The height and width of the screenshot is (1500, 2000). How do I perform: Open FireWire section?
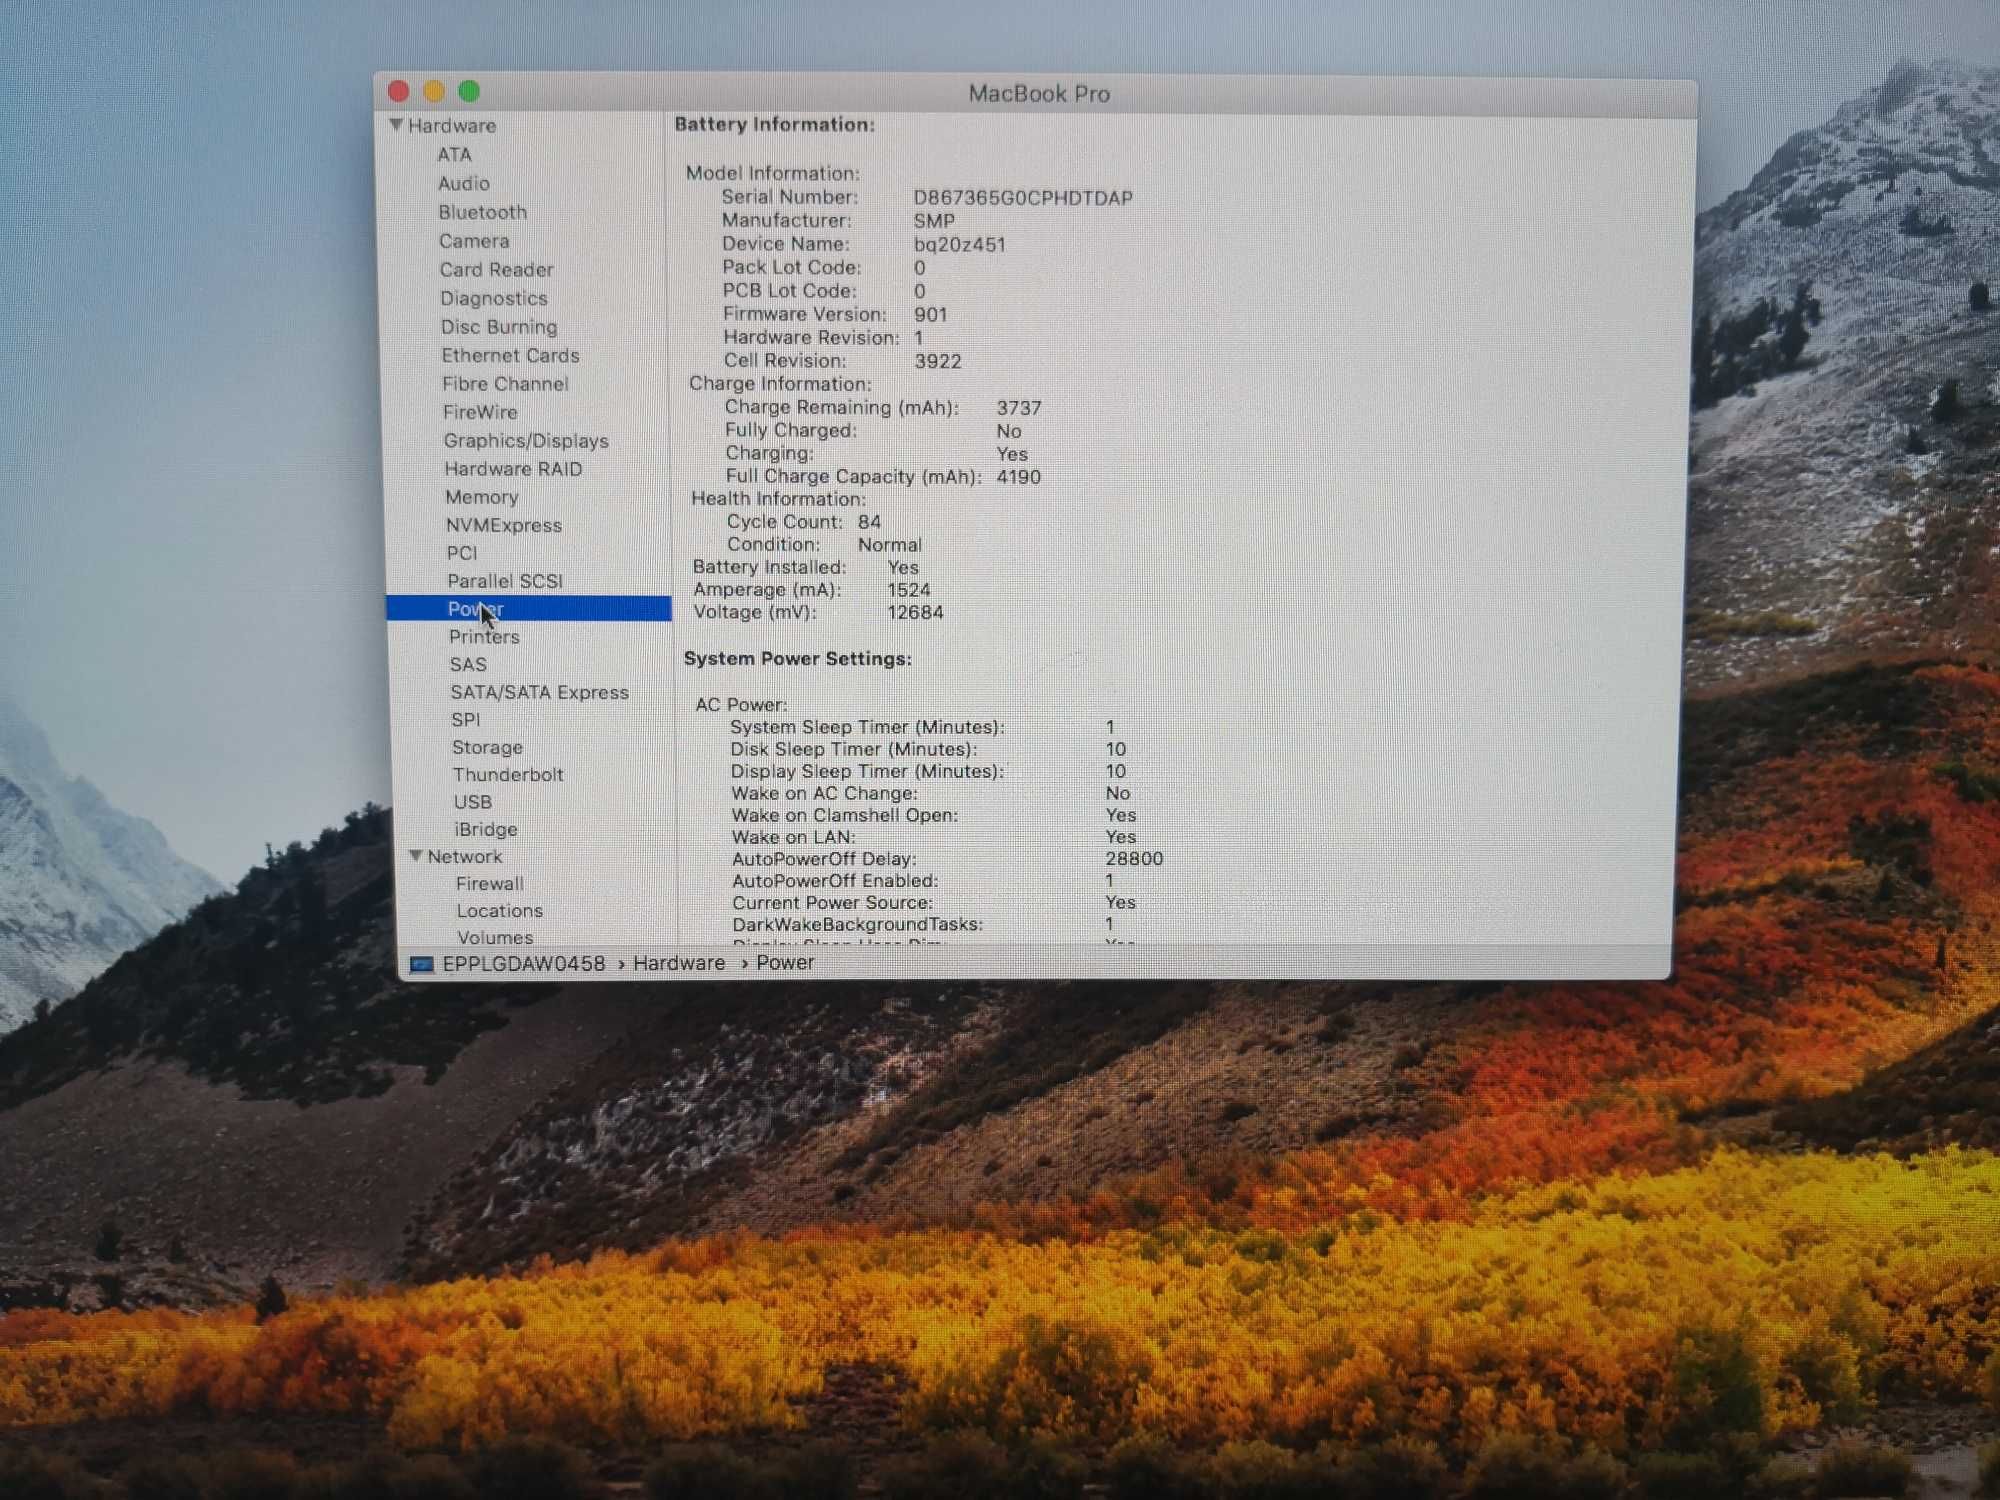pyautogui.click(x=480, y=412)
